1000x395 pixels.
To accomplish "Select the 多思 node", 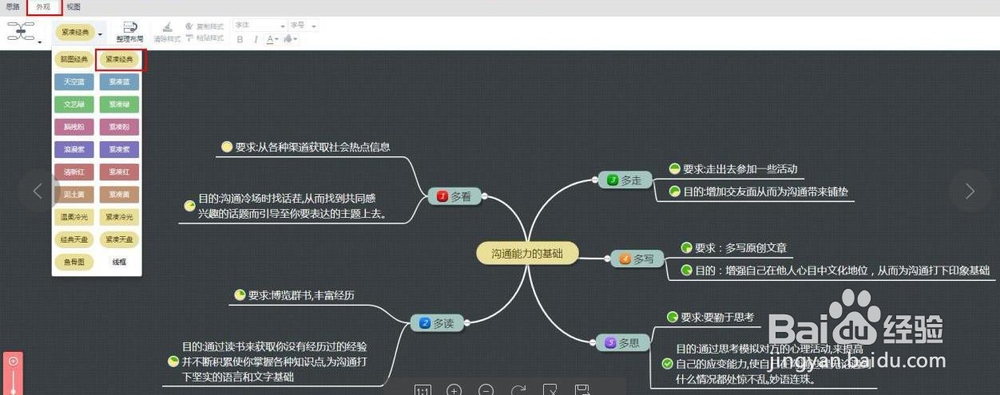I will coord(622,343).
